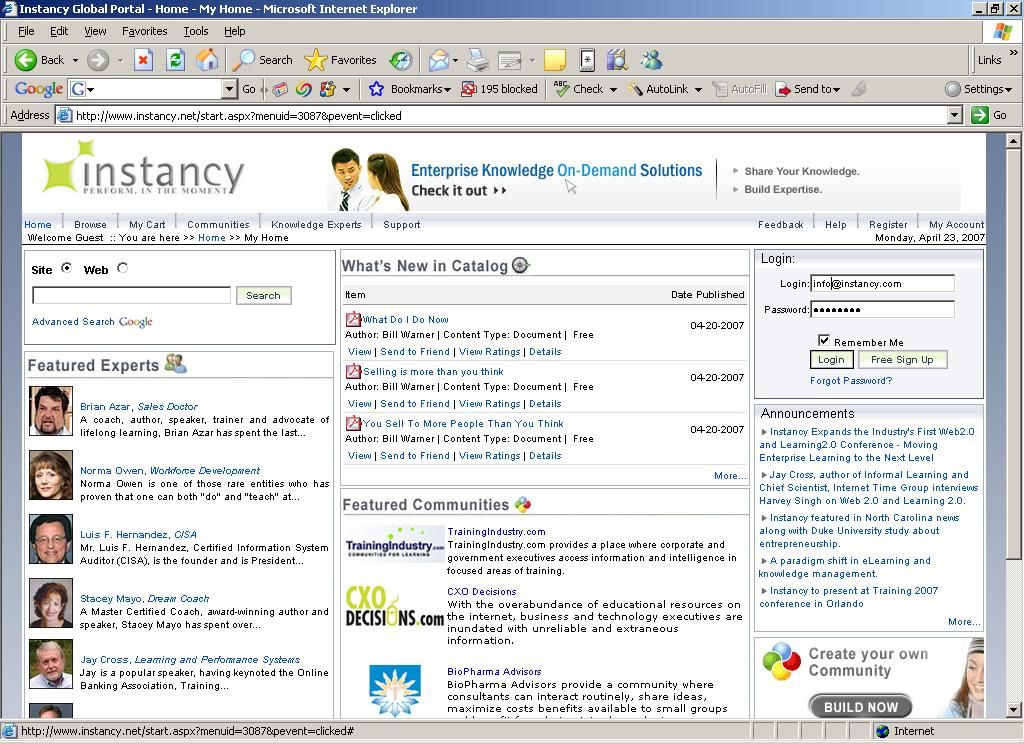Go back with the Back arrow icon

(25, 60)
